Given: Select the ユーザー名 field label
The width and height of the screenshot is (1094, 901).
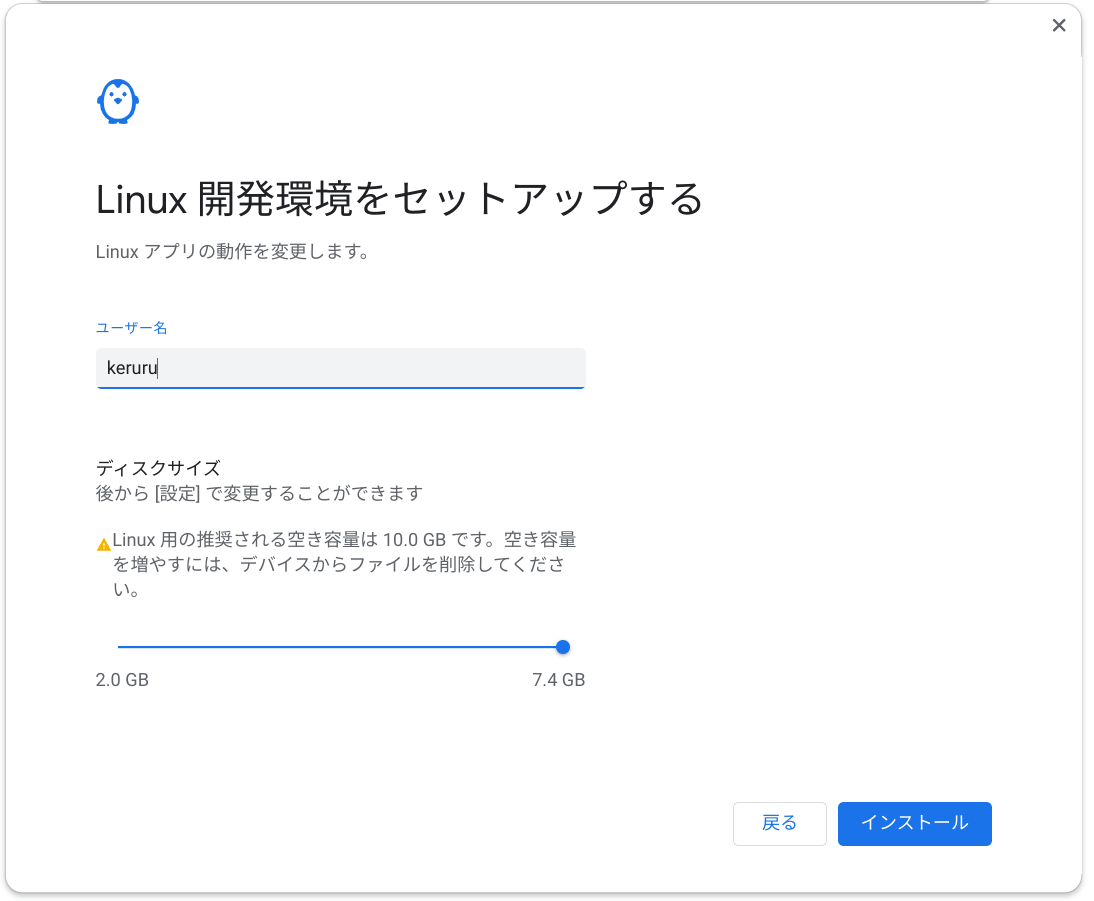Looking at the screenshot, I should click(131, 328).
